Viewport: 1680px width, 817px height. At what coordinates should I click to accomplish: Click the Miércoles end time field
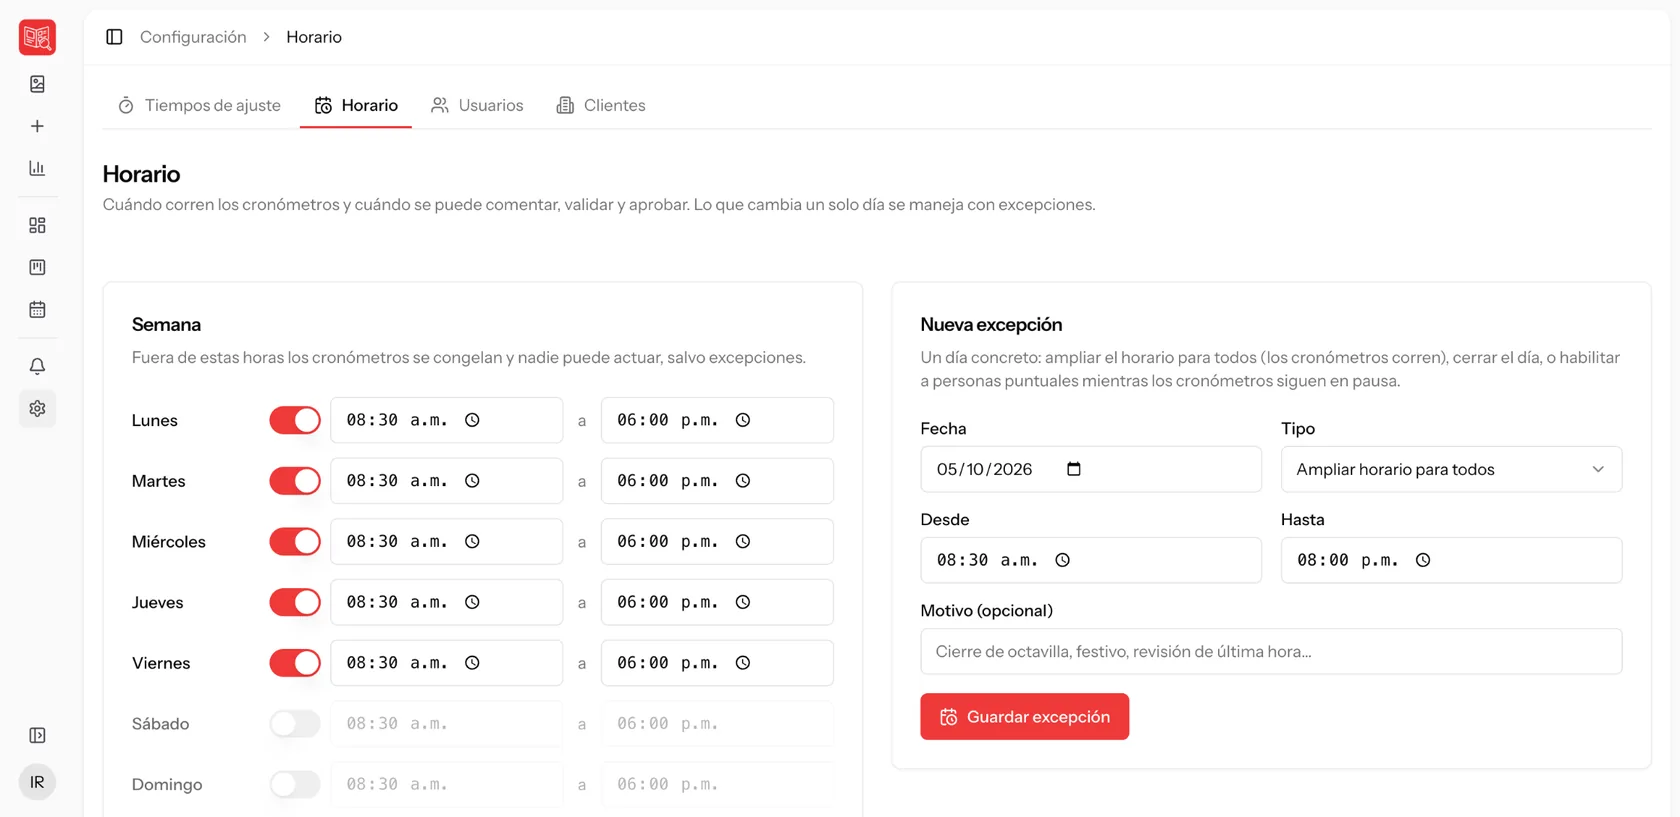[x=717, y=542]
